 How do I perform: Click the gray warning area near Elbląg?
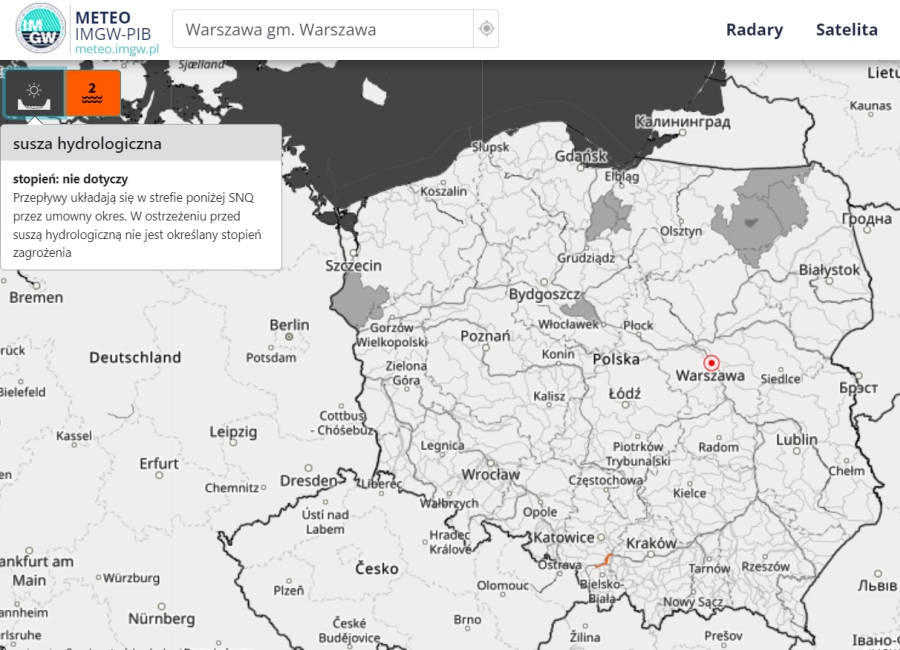[x=608, y=216]
